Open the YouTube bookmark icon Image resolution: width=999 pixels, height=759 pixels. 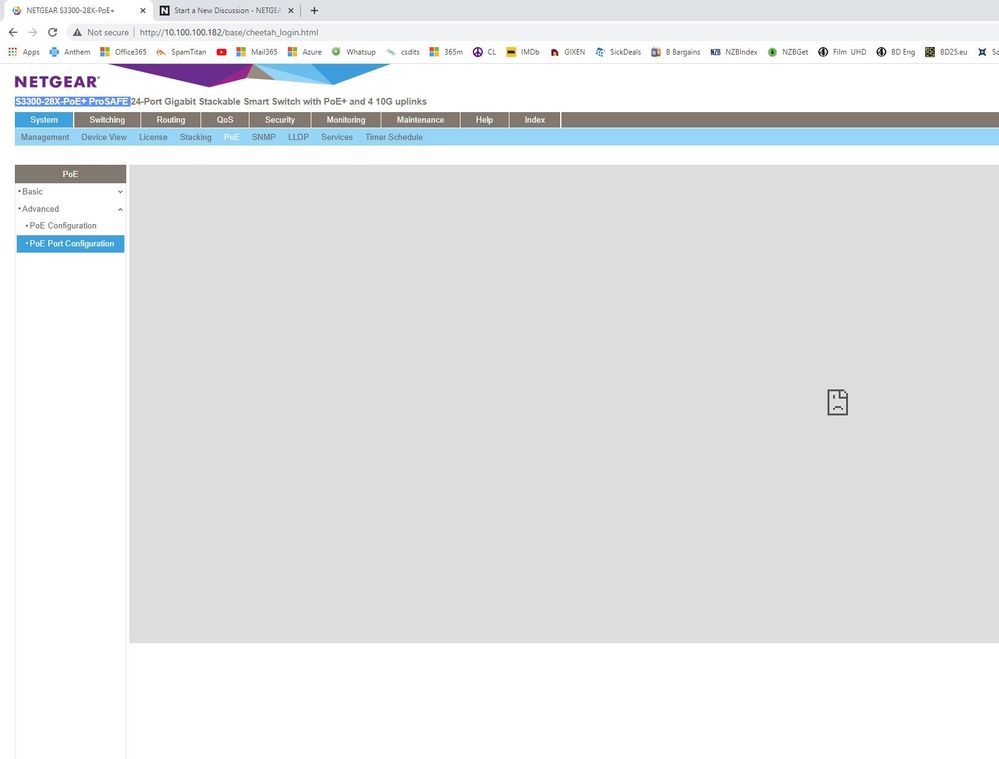pyautogui.click(x=222, y=52)
